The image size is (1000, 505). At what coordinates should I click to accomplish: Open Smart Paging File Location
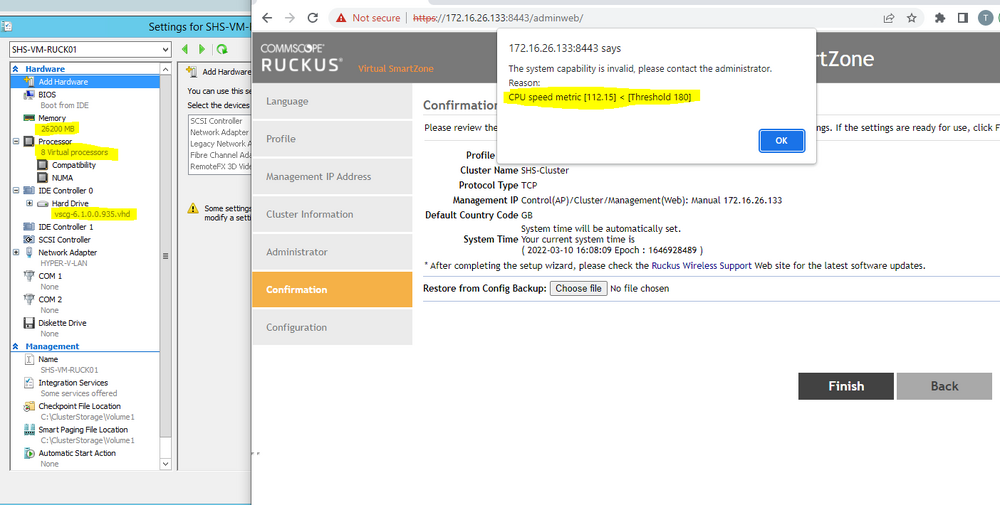[83, 430]
